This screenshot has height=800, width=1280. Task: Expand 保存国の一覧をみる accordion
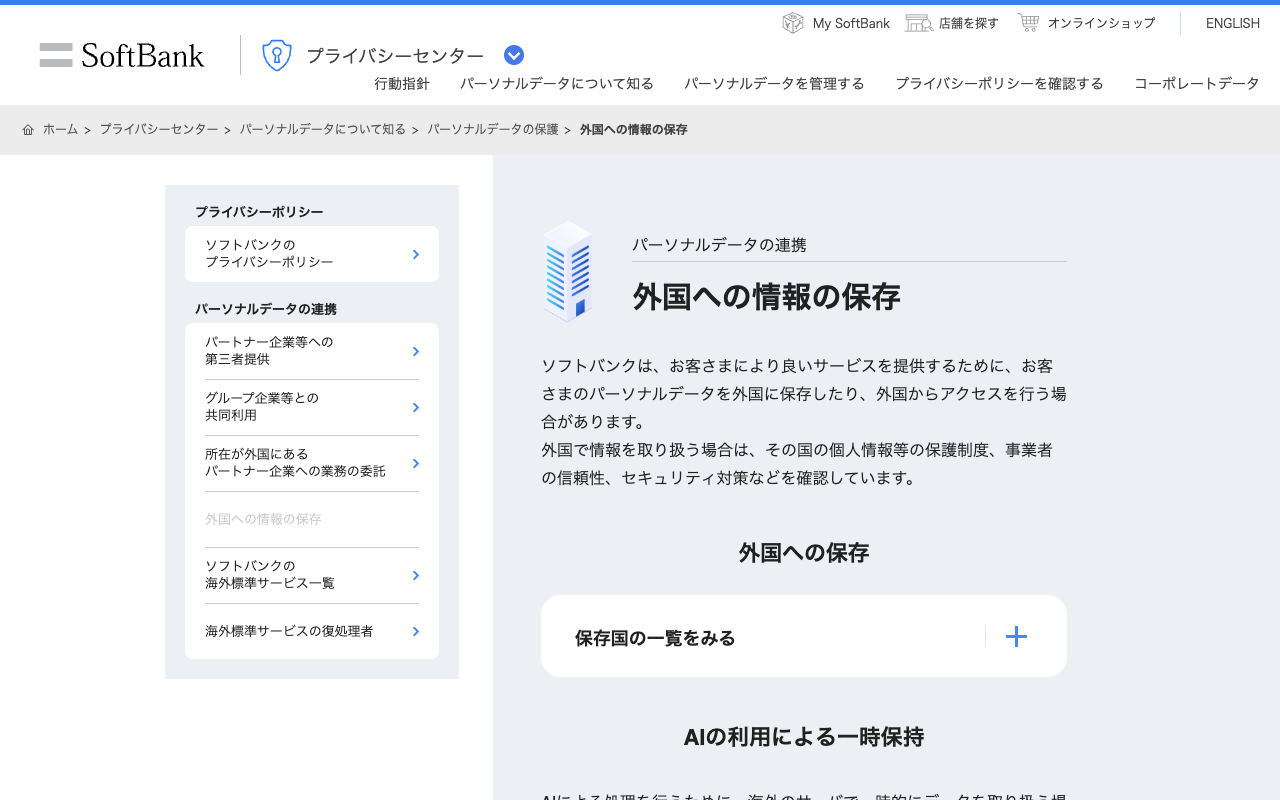[804, 636]
